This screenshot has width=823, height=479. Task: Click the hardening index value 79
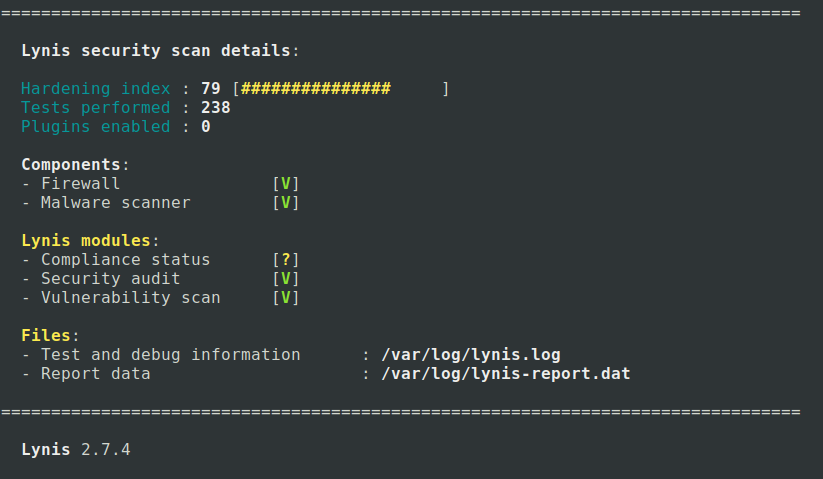[x=211, y=89]
